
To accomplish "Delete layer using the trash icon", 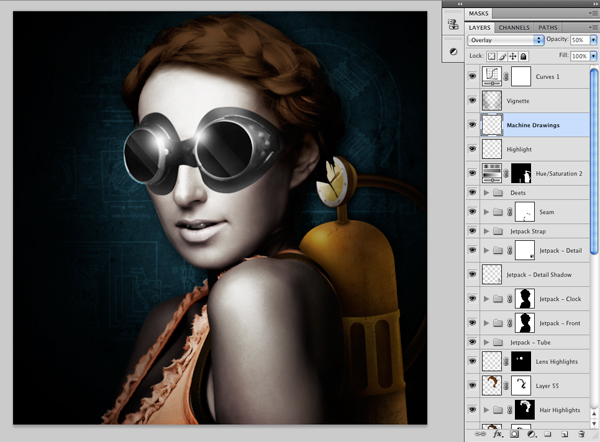I will click(x=581, y=434).
